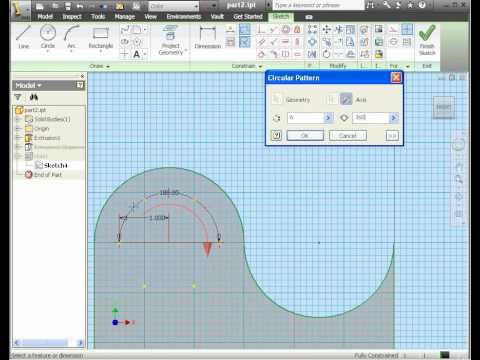This screenshot has width=480, height=360.
Task: Click Cancel in Circular Pattern dialog
Action: (x=348, y=136)
